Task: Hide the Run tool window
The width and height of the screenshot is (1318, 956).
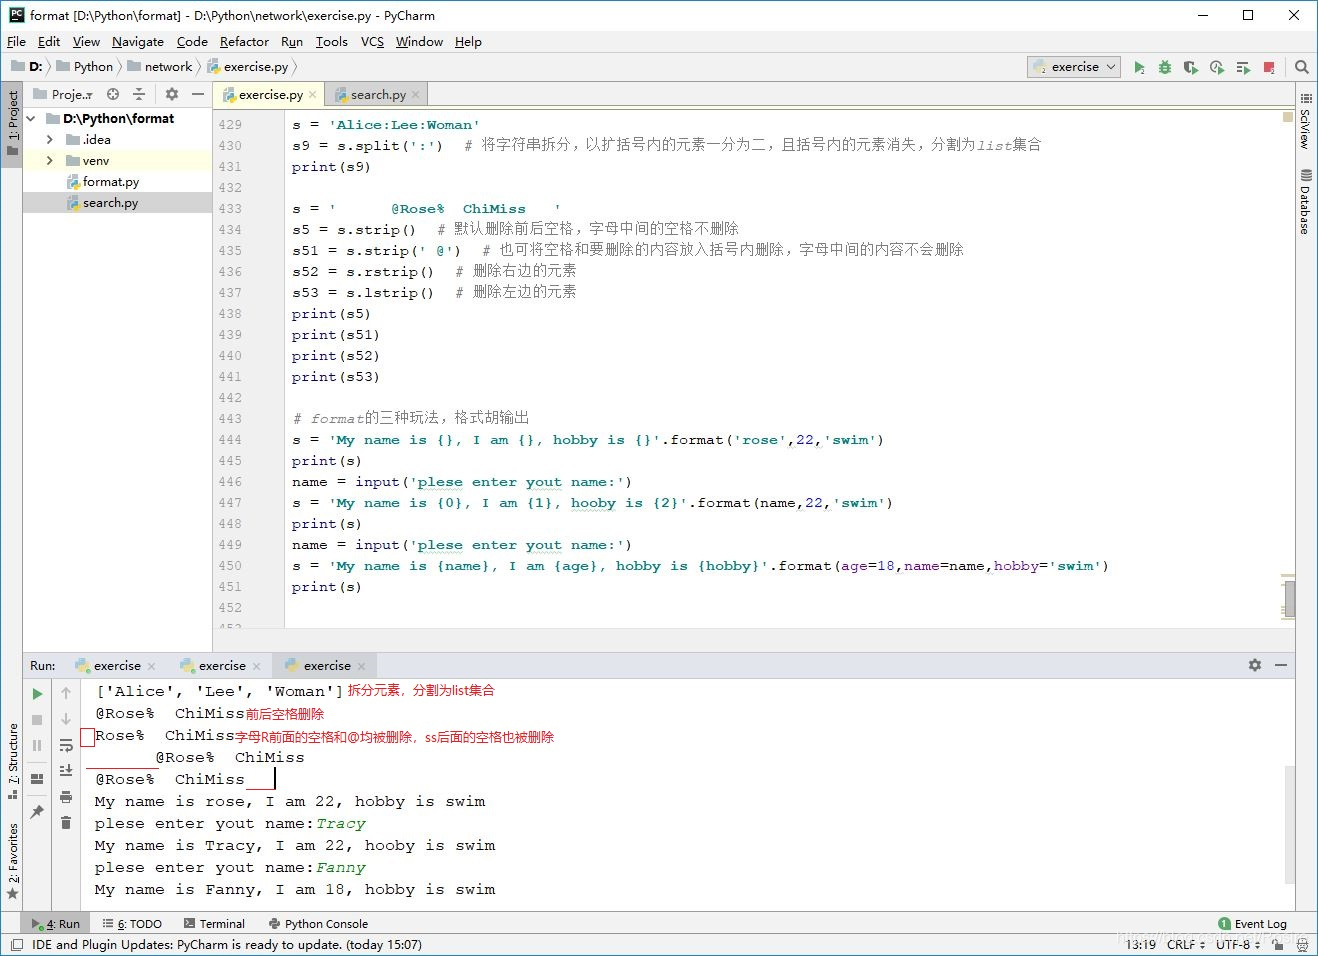Action: (x=1281, y=665)
